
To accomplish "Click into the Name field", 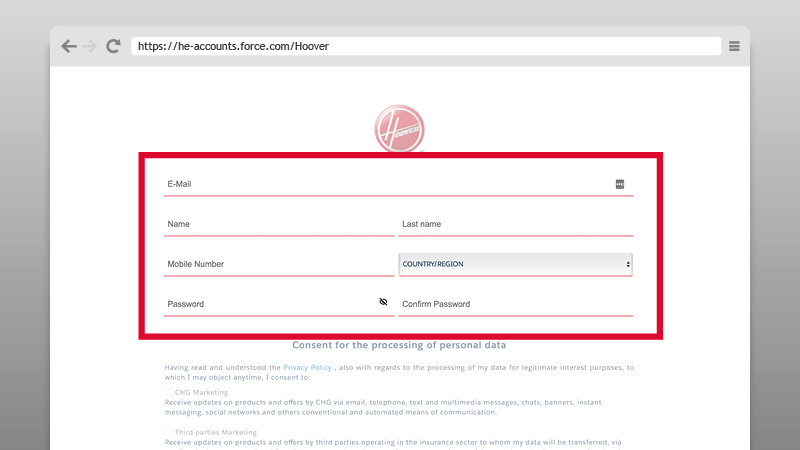I will coord(278,224).
